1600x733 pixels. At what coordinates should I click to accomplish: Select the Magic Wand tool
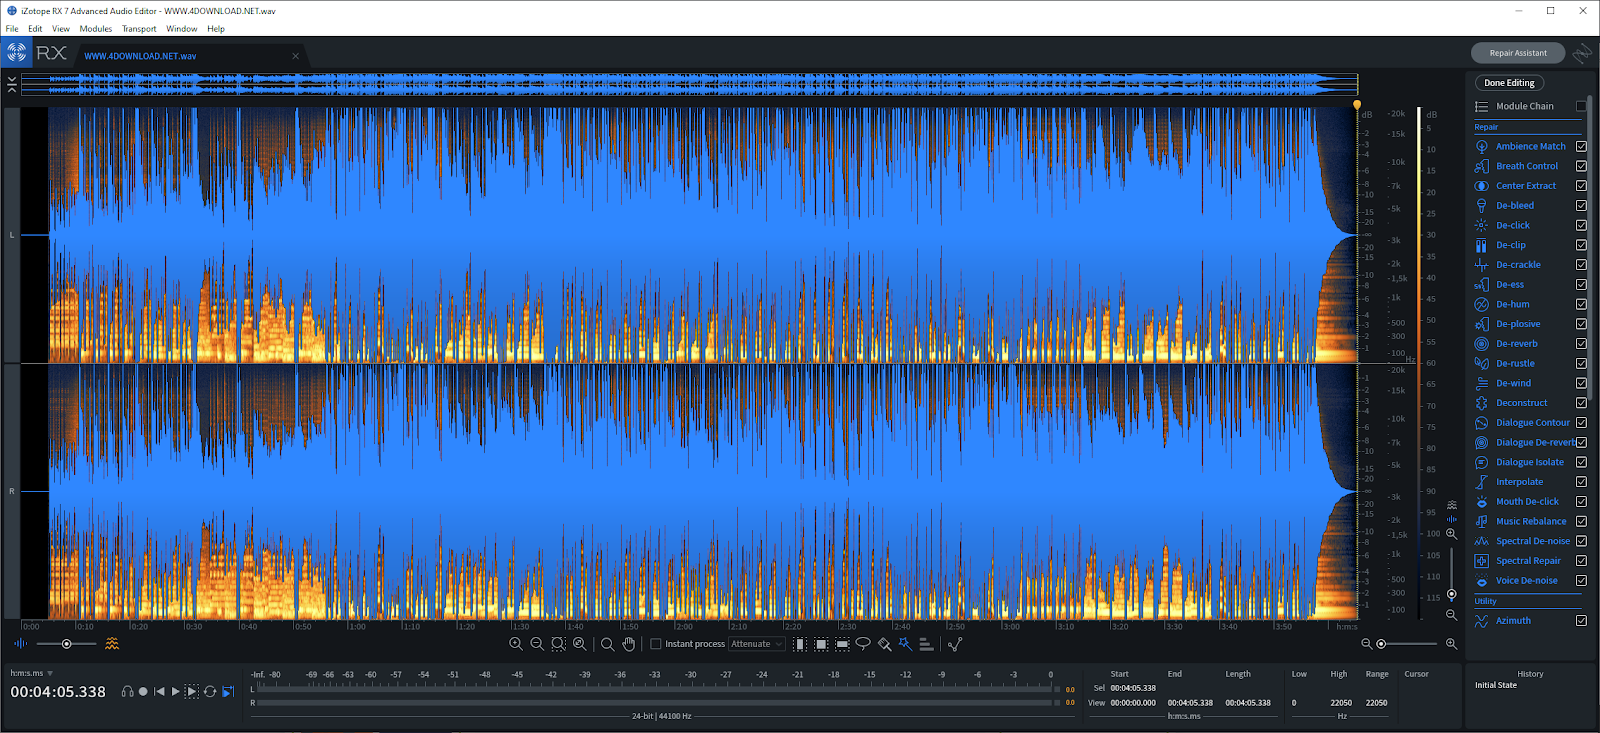(x=905, y=644)
